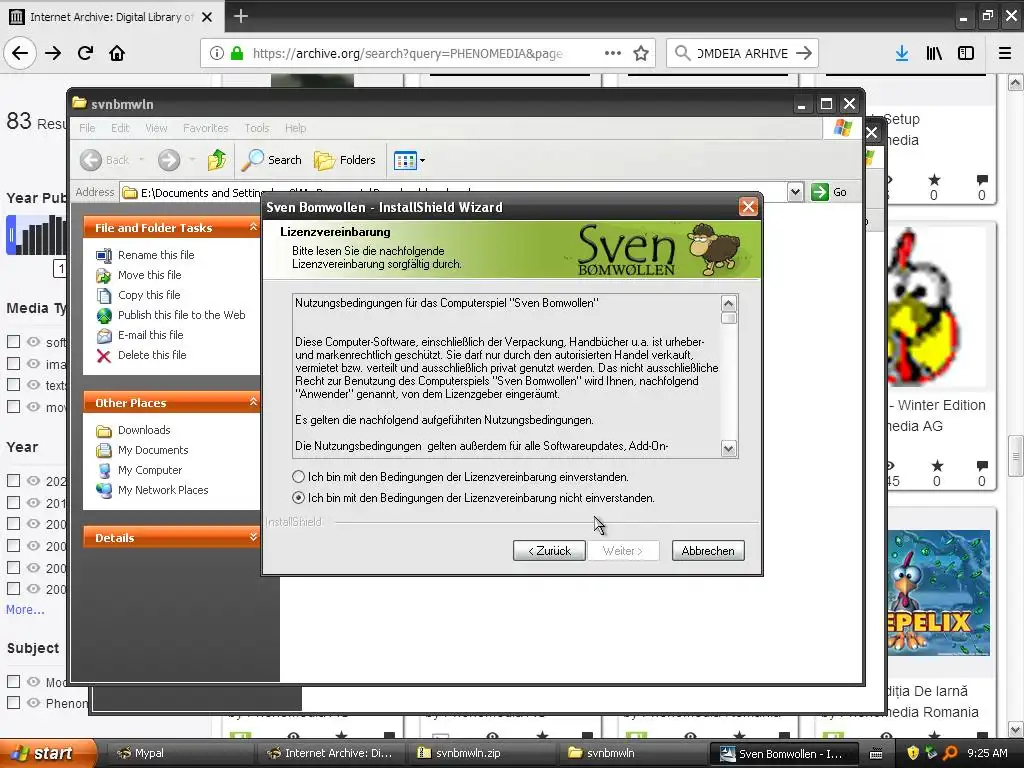The image size is (1024, 768).
Task: Click the Search magnifier in Explorer toolbar
Action: click(x=252, y=160)
